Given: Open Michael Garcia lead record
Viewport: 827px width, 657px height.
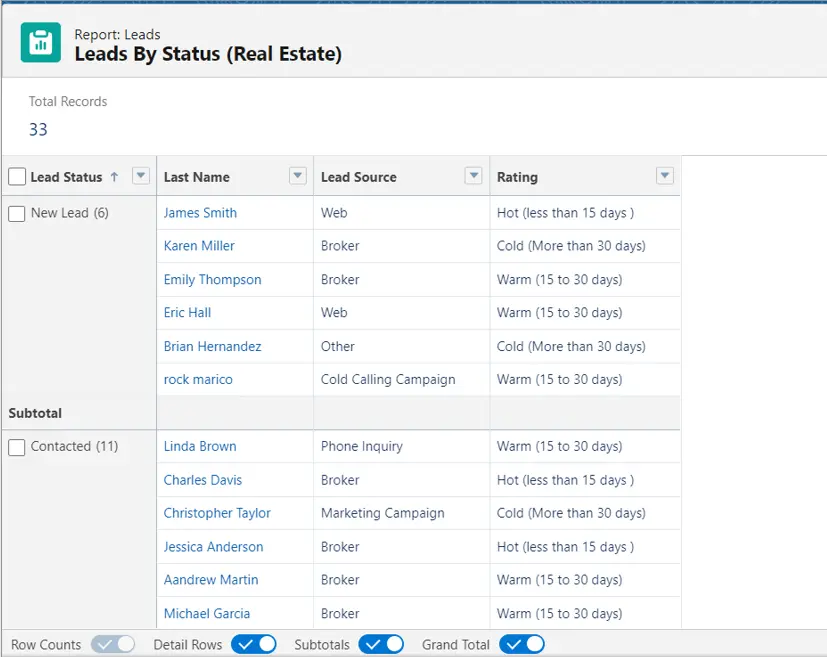Looking at the screenshot, I should [x=207, y=614].
